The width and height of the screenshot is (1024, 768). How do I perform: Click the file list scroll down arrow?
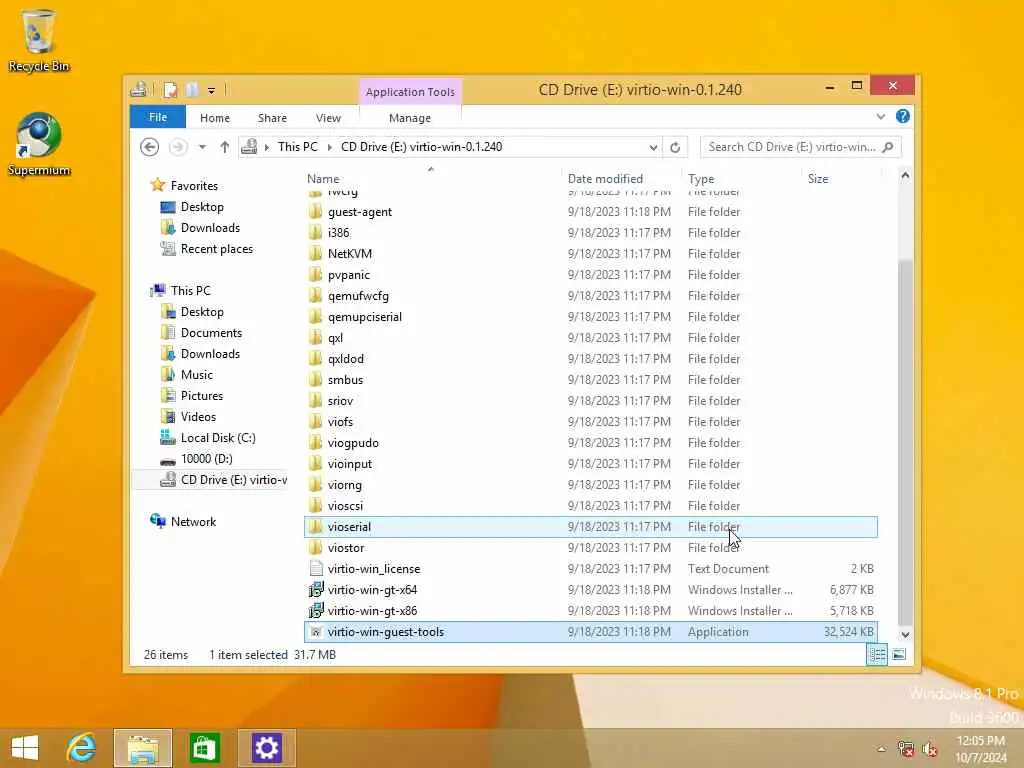point(905,635)
